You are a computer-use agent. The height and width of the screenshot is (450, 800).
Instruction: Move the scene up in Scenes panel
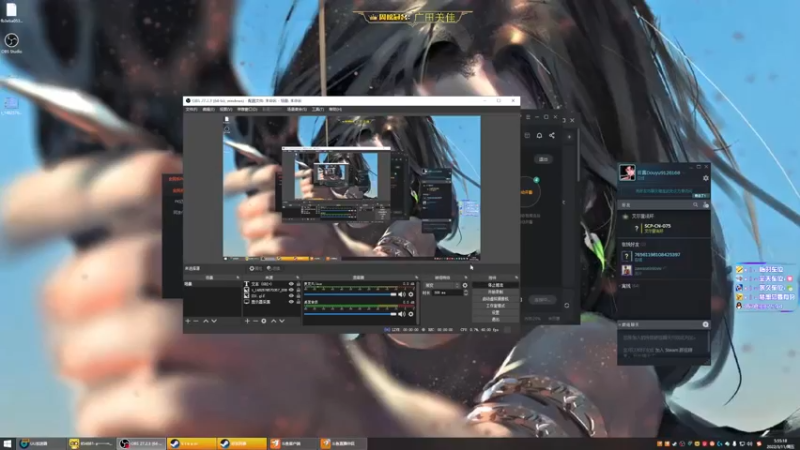pos(206,321)
